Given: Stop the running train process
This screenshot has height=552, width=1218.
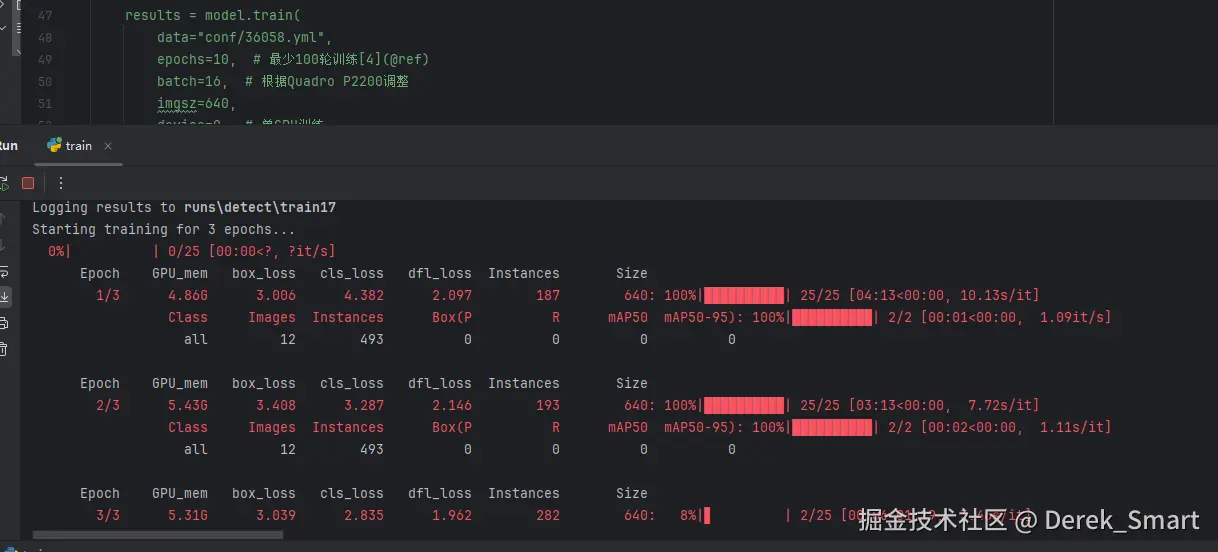Looking at the screenshot, I should point(28,183).
